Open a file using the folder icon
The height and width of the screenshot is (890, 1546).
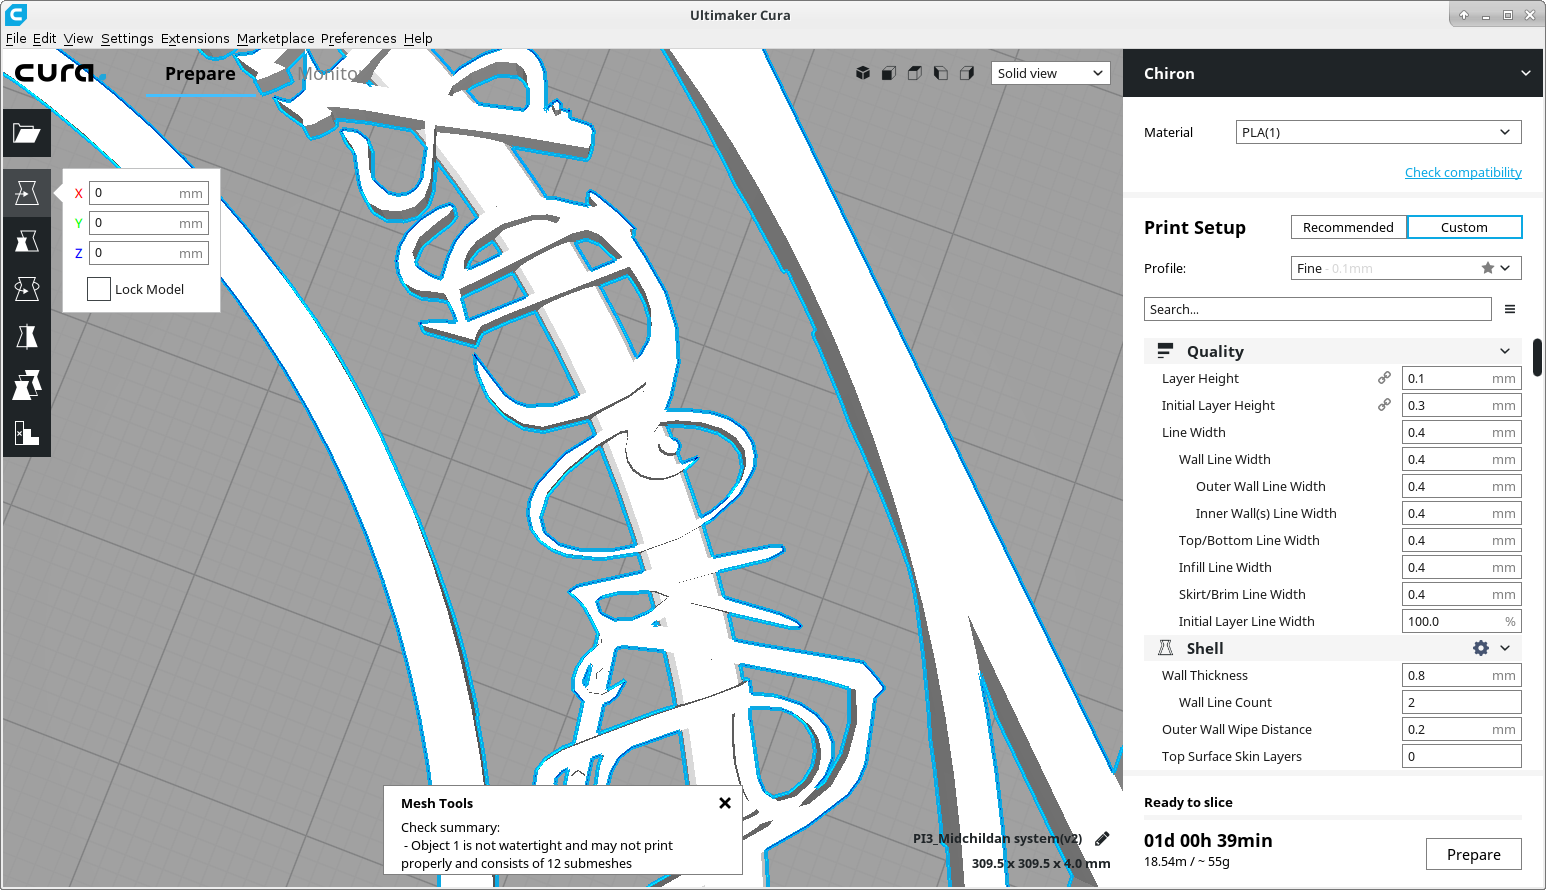(27, 133)
